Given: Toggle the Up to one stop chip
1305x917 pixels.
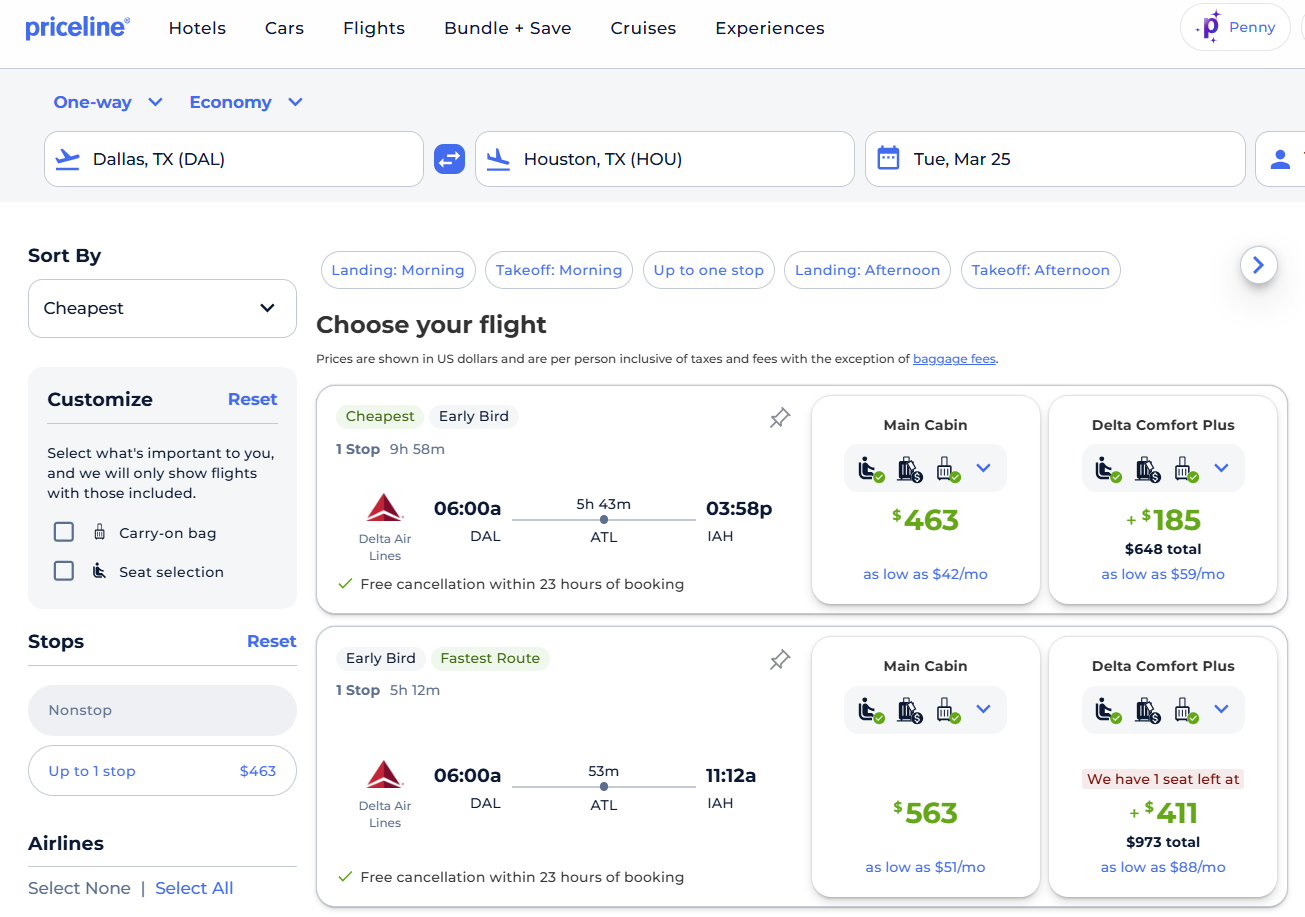Looking at the screenshot, I should tap(708, 270).
